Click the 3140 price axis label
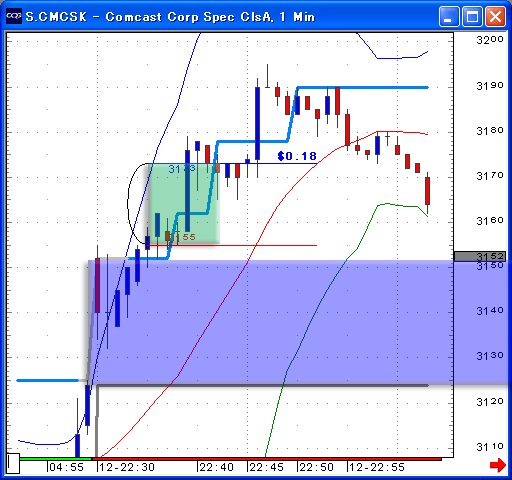The image size is (512, 480). 490,311
